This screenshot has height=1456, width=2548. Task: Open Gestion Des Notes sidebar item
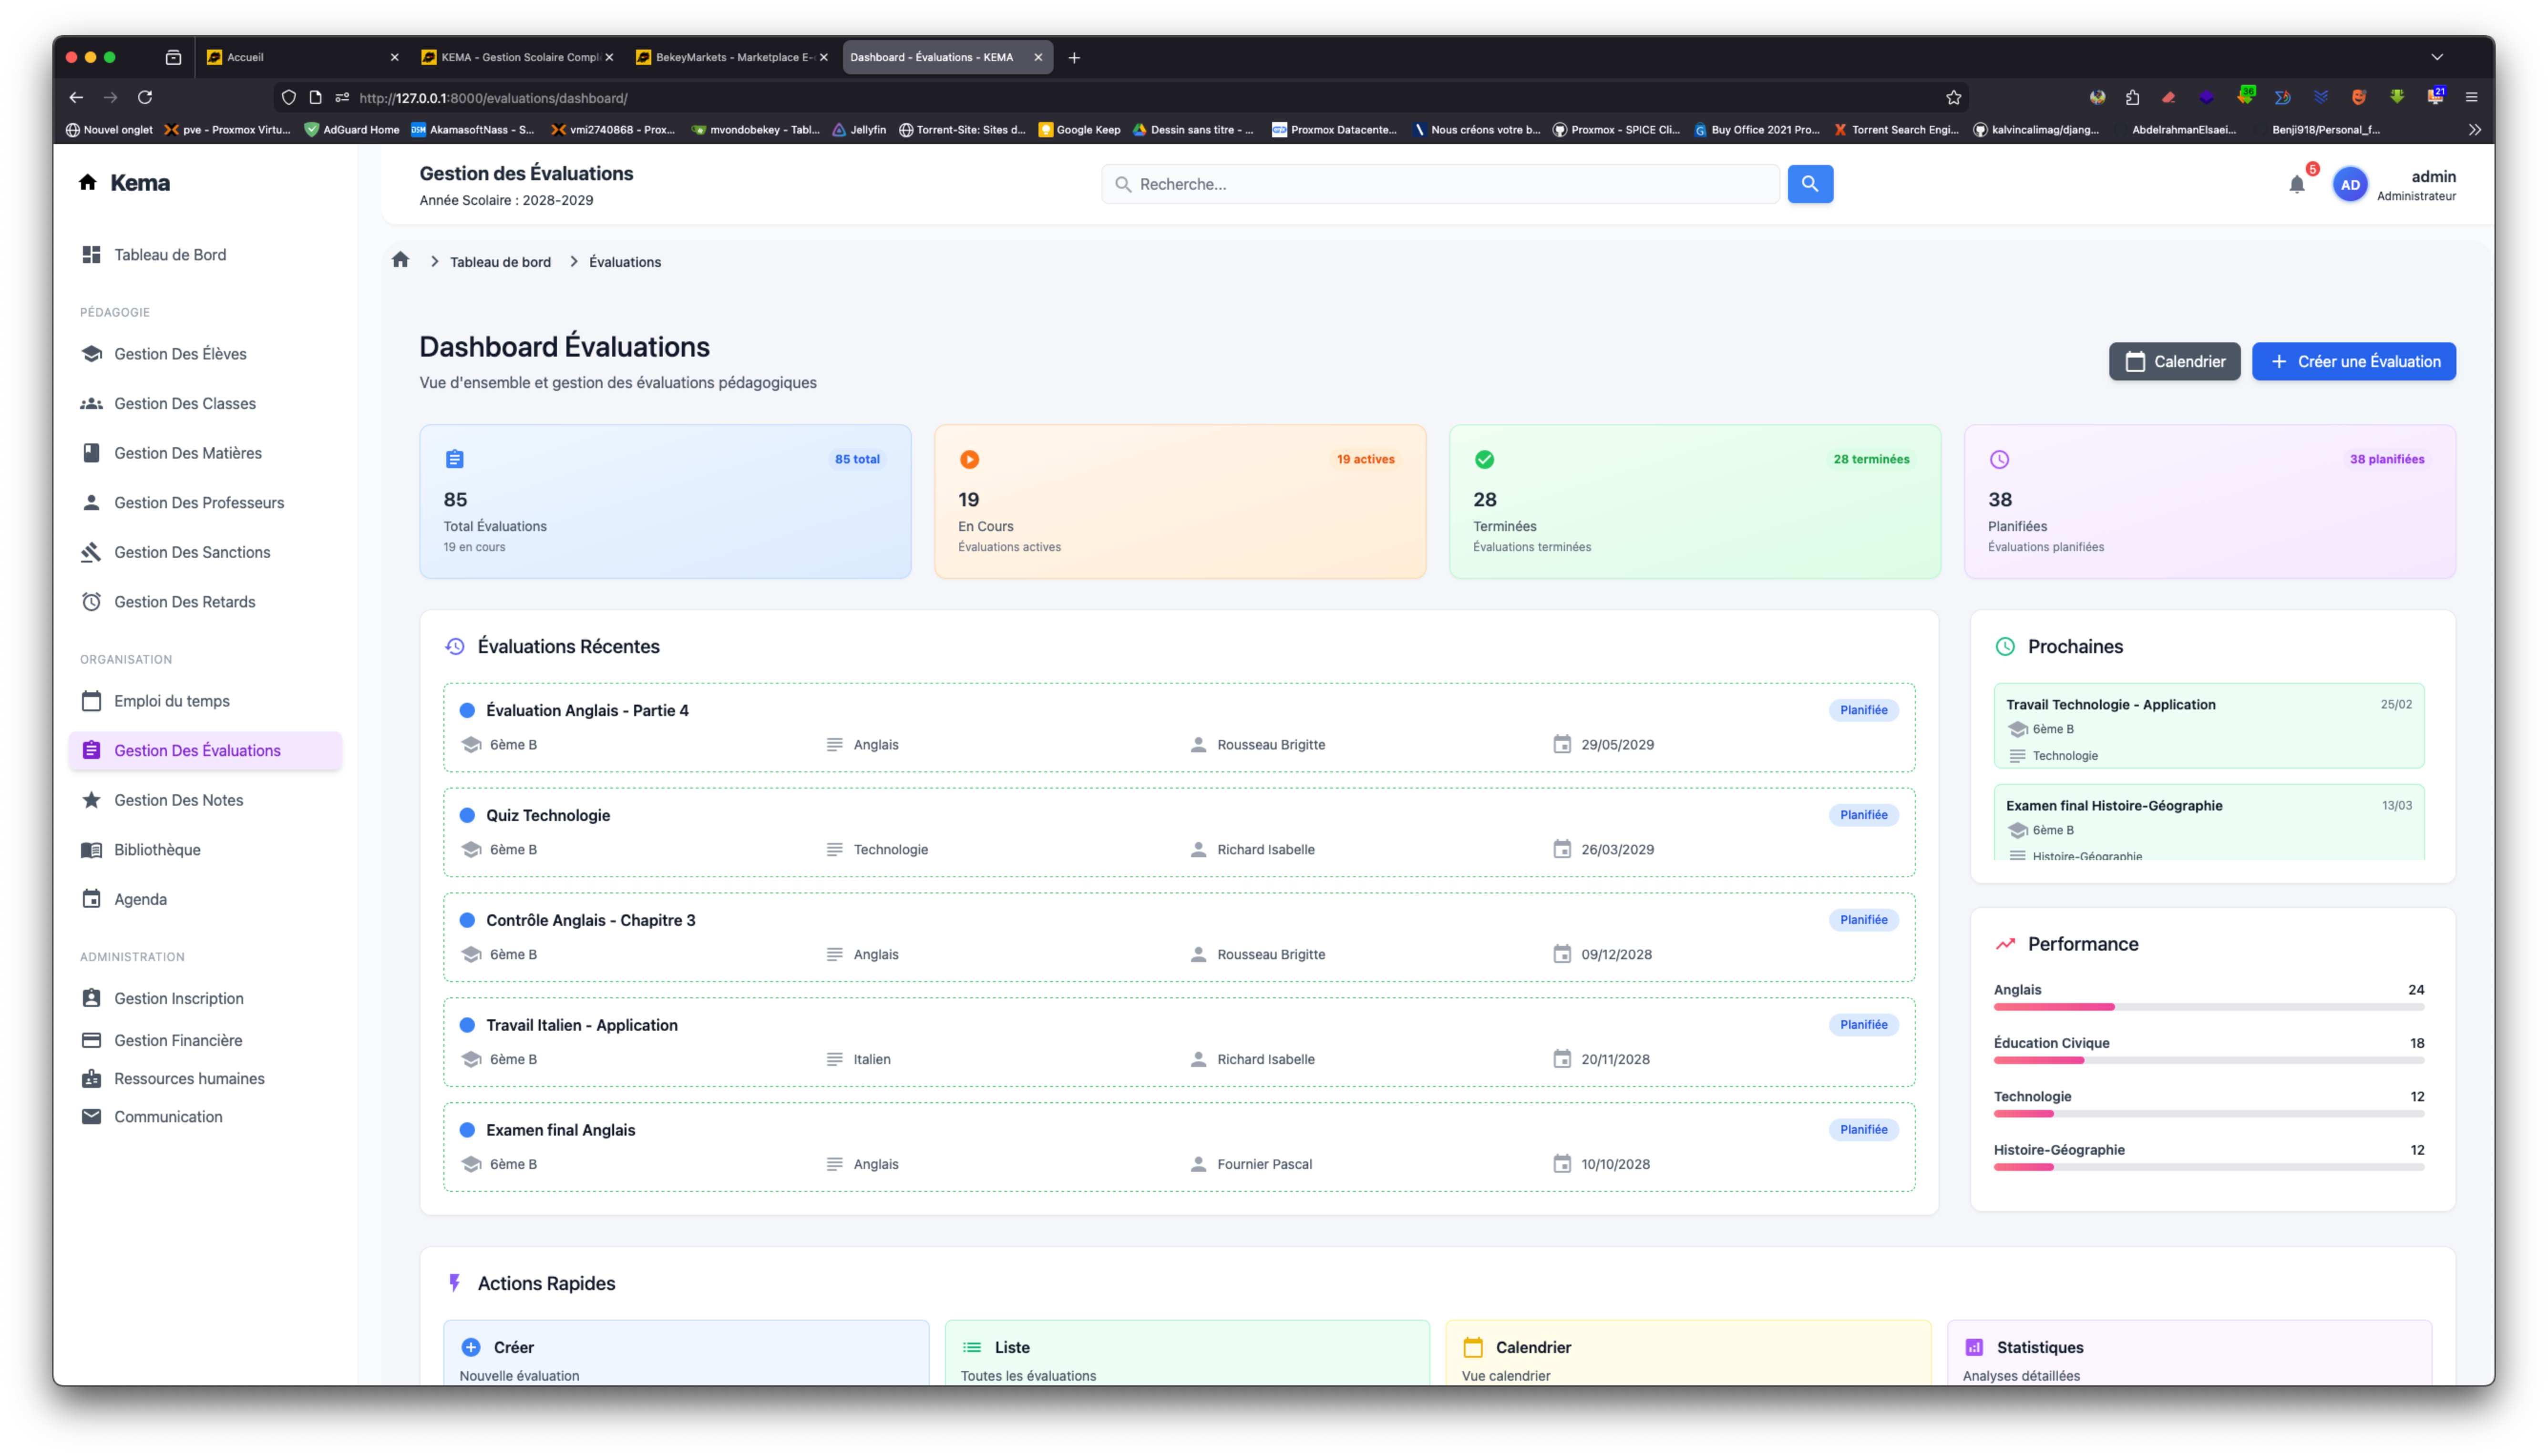coord(179,800)
